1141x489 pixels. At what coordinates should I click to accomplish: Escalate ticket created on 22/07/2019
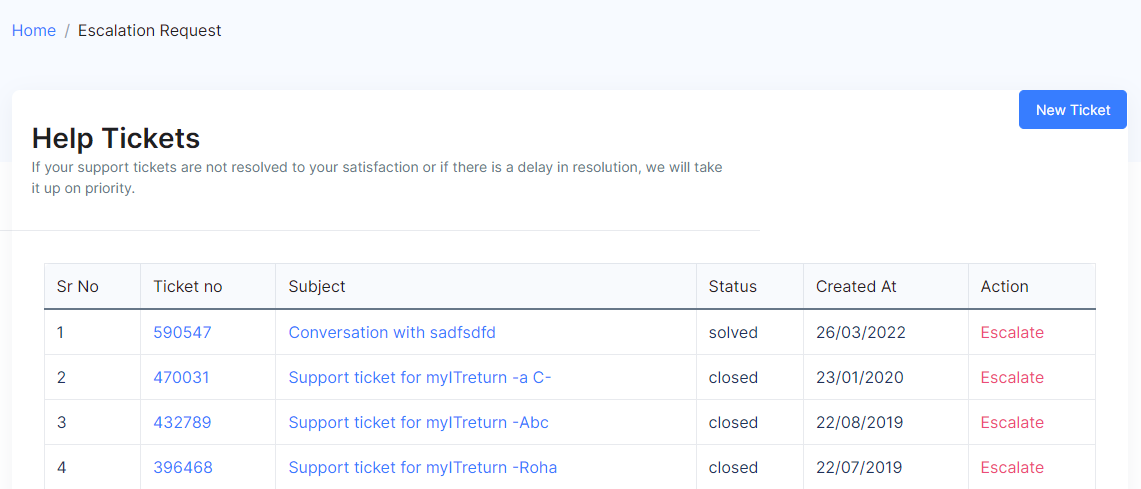coord(1012,468)
